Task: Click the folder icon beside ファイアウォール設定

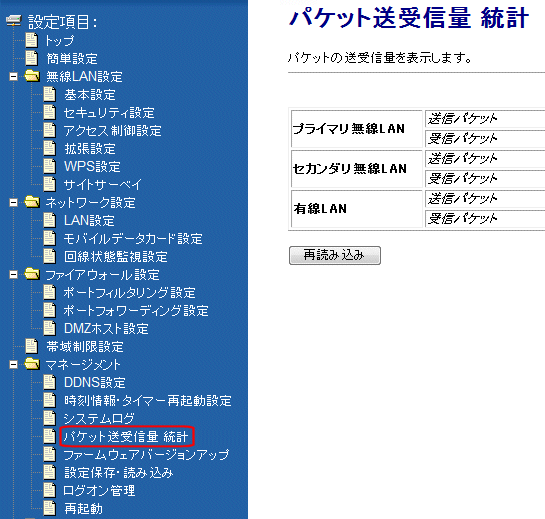Action: tap(32, 274)
